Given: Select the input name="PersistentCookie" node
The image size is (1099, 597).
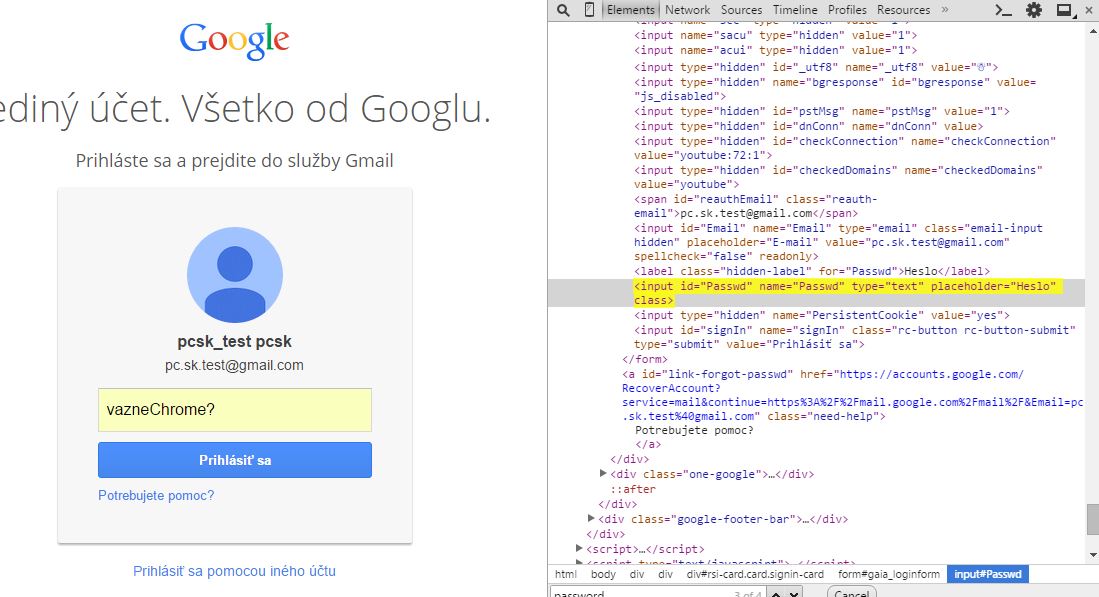Looking at the screenshot, I should pyautogui.click(x=822, y=315).
